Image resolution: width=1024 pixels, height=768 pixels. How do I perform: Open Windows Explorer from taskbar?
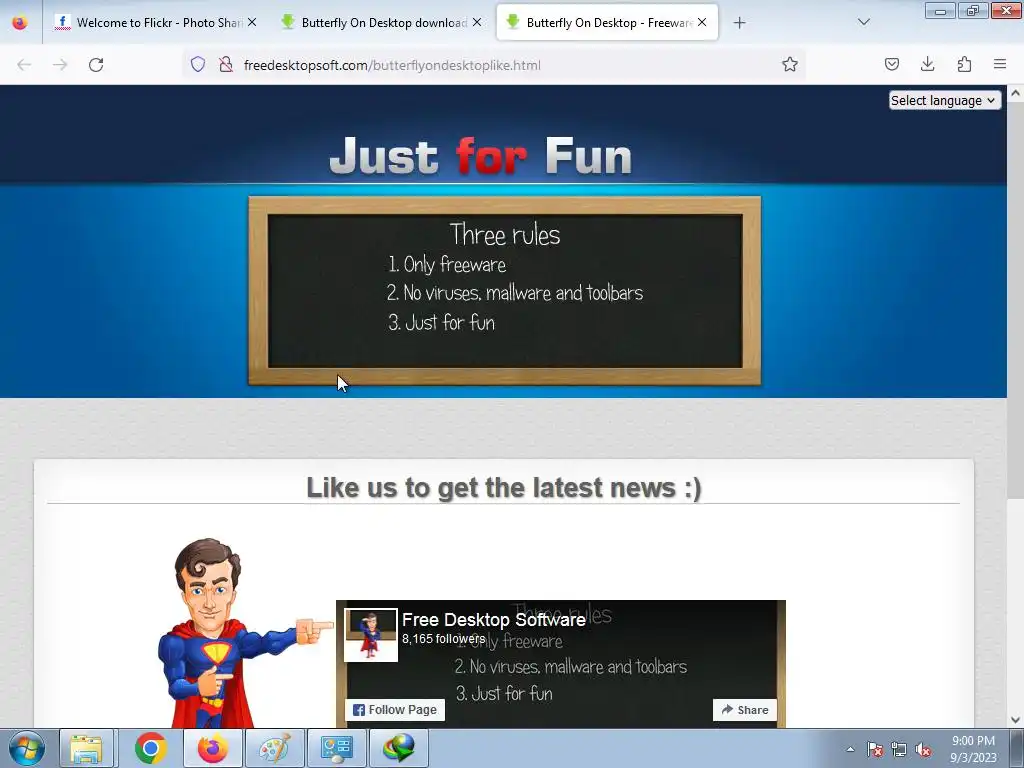point(87,748)
